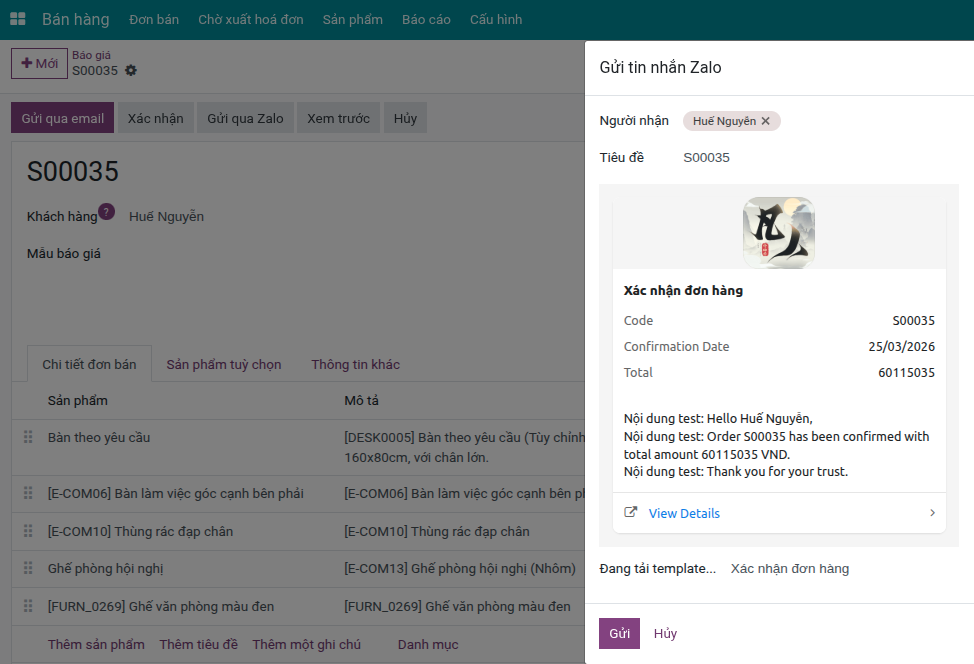Click the Gửi qua email button

point(63,118)
